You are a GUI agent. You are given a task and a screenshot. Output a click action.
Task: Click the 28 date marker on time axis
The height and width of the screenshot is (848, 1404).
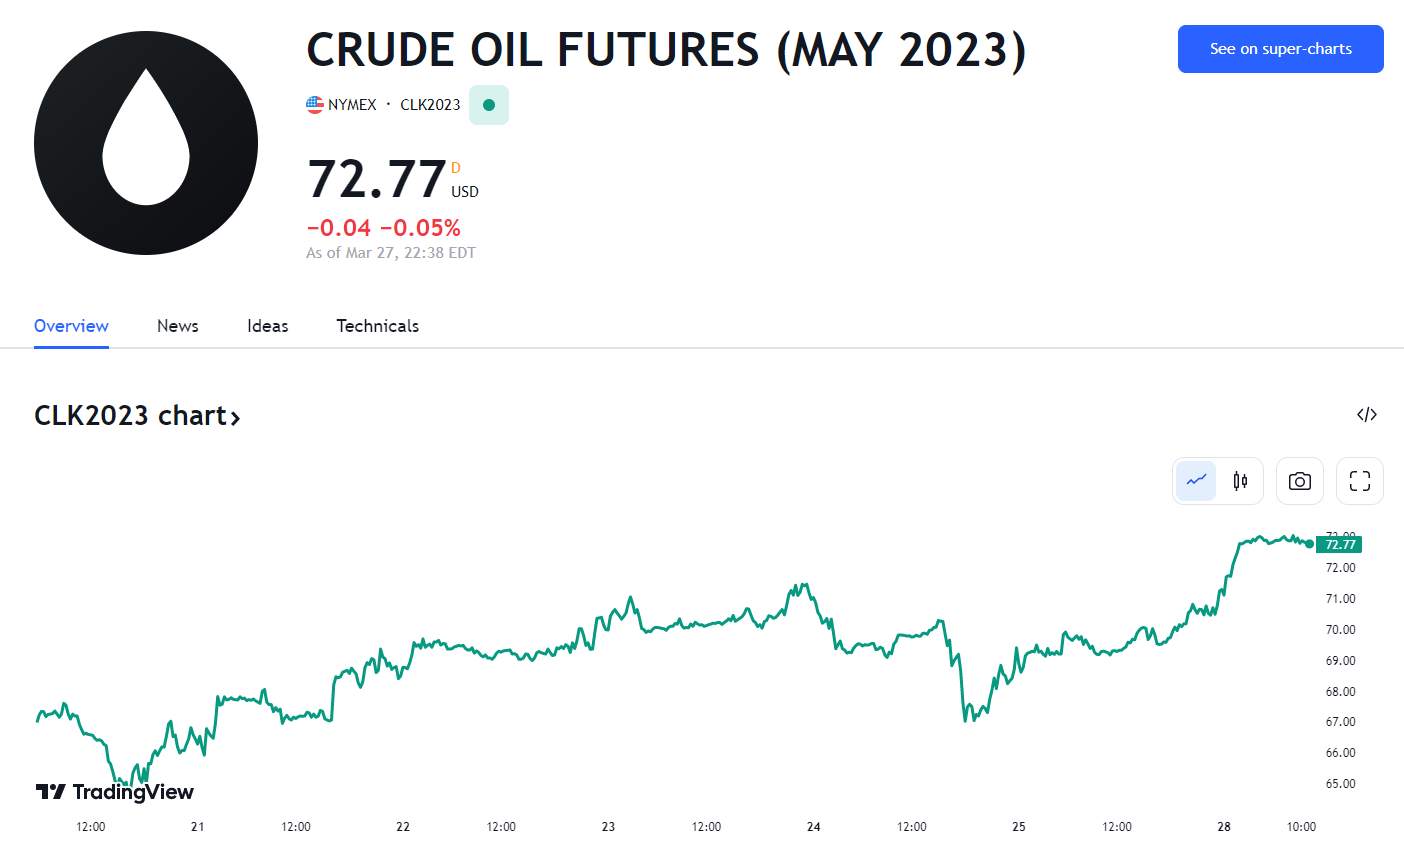tap(1224, 826)
